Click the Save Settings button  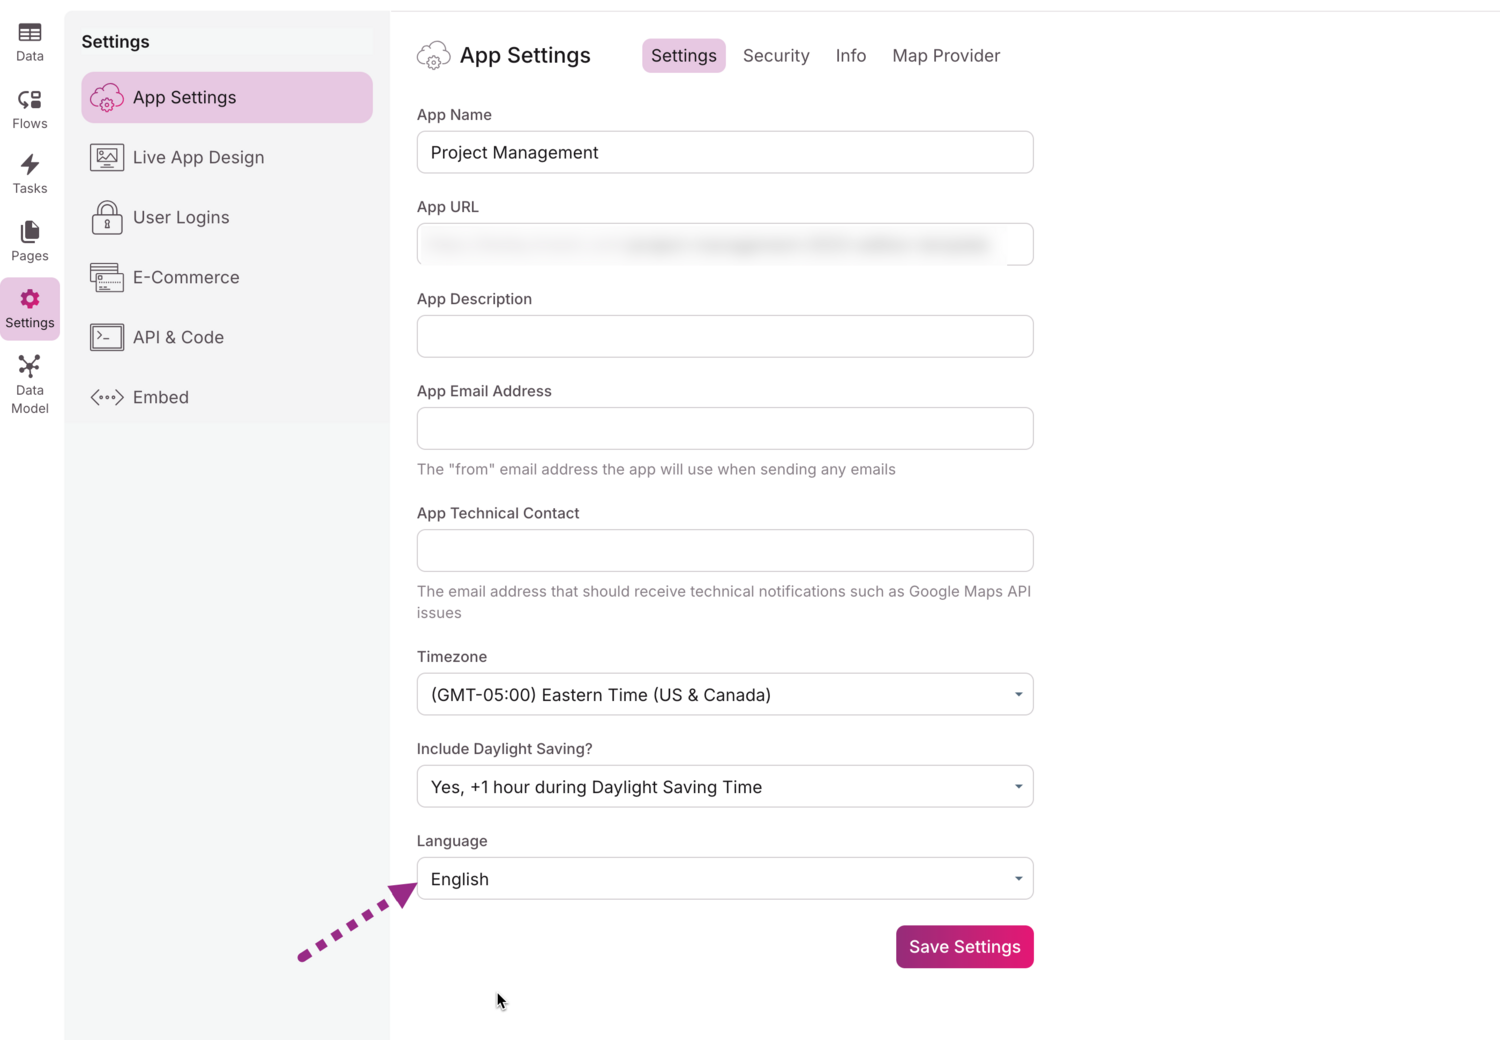pos(964,947)
